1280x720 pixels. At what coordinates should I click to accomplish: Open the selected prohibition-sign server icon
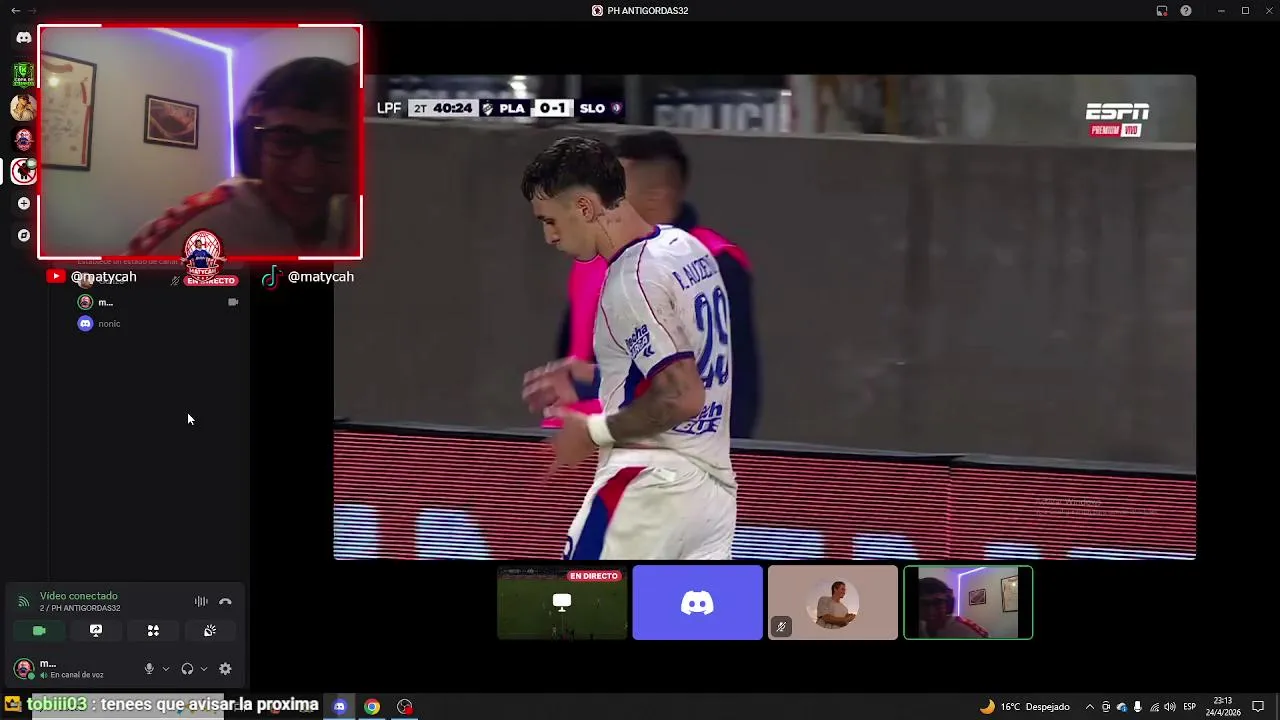point(24,171)
